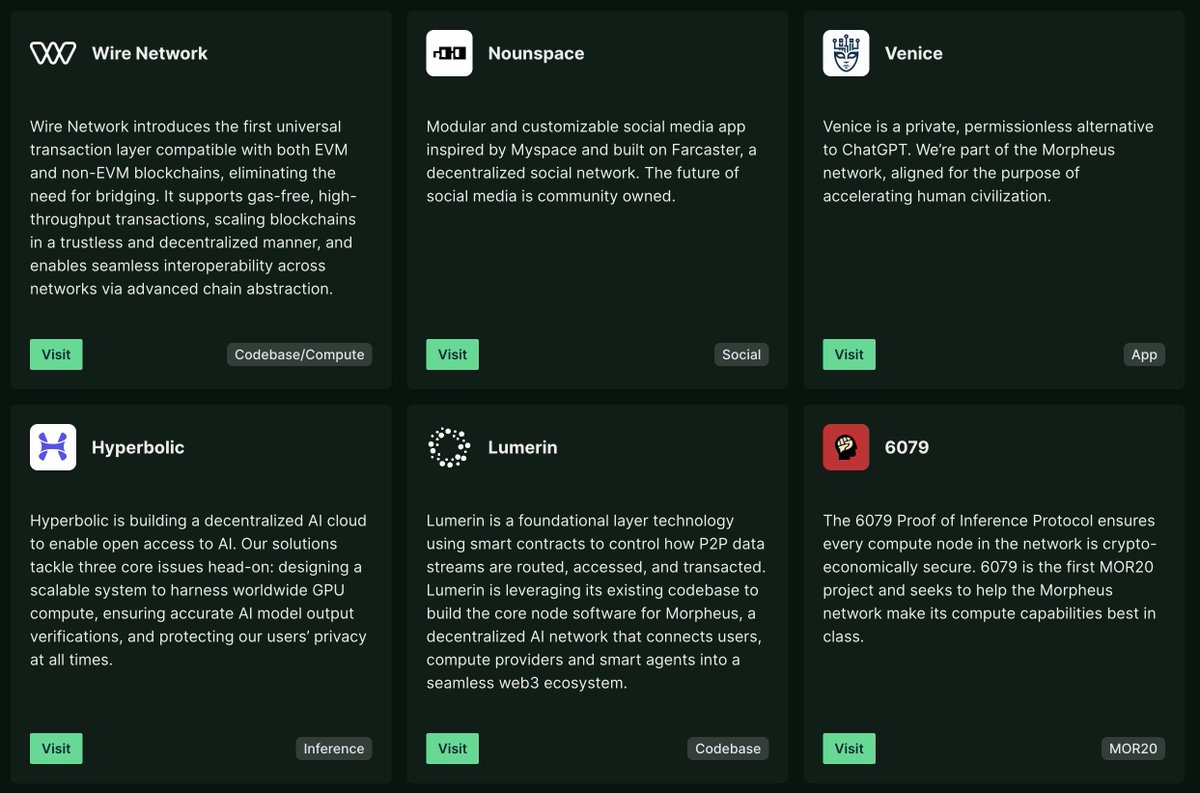The height and width of the screenshot is (793, 1200).
Task: Click Visit on the 6079 card
Action: pos(849,748)
